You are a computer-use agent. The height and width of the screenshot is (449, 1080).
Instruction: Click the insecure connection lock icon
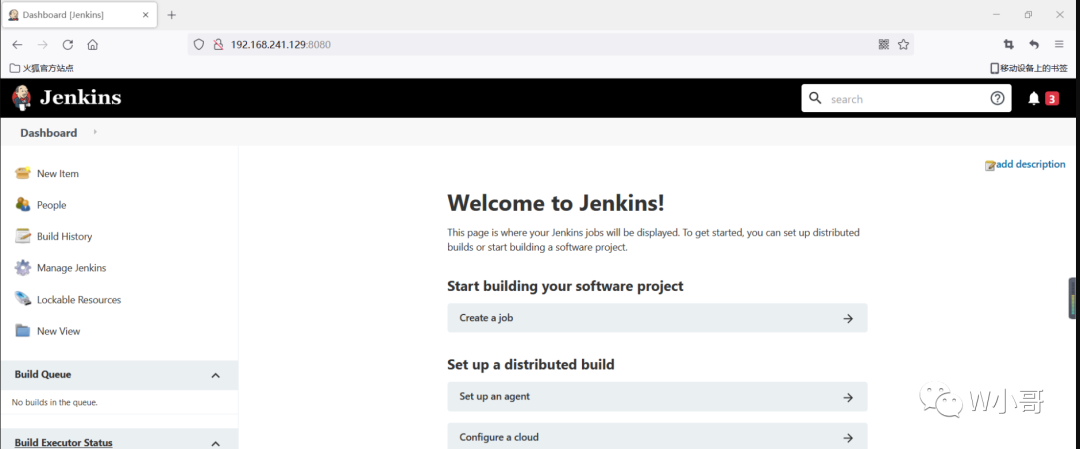(x=218, y=45)
